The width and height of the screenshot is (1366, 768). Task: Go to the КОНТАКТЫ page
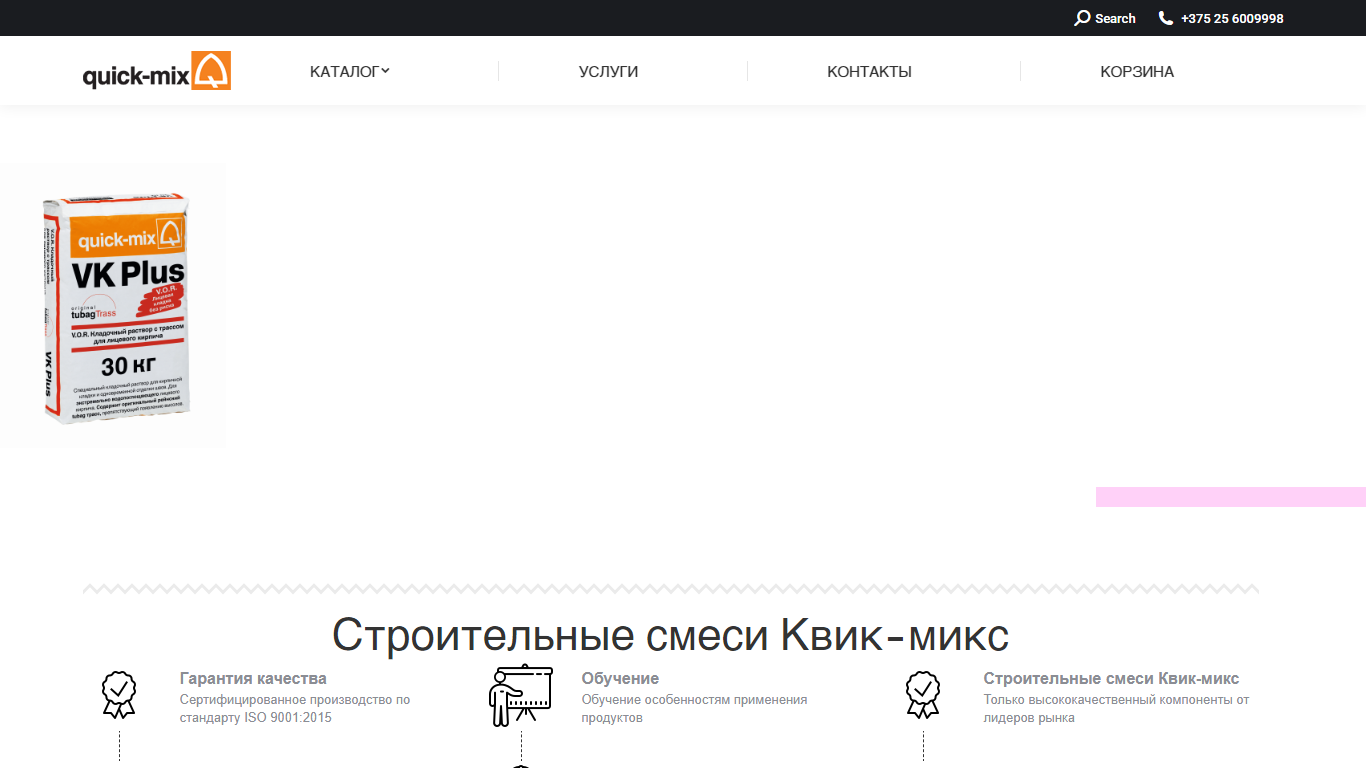[x=869, y=71]
